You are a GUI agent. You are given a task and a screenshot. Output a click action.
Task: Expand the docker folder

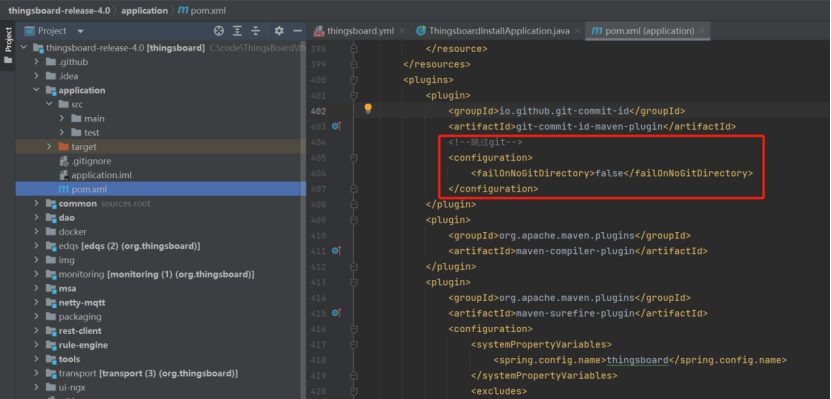point(36,232)
